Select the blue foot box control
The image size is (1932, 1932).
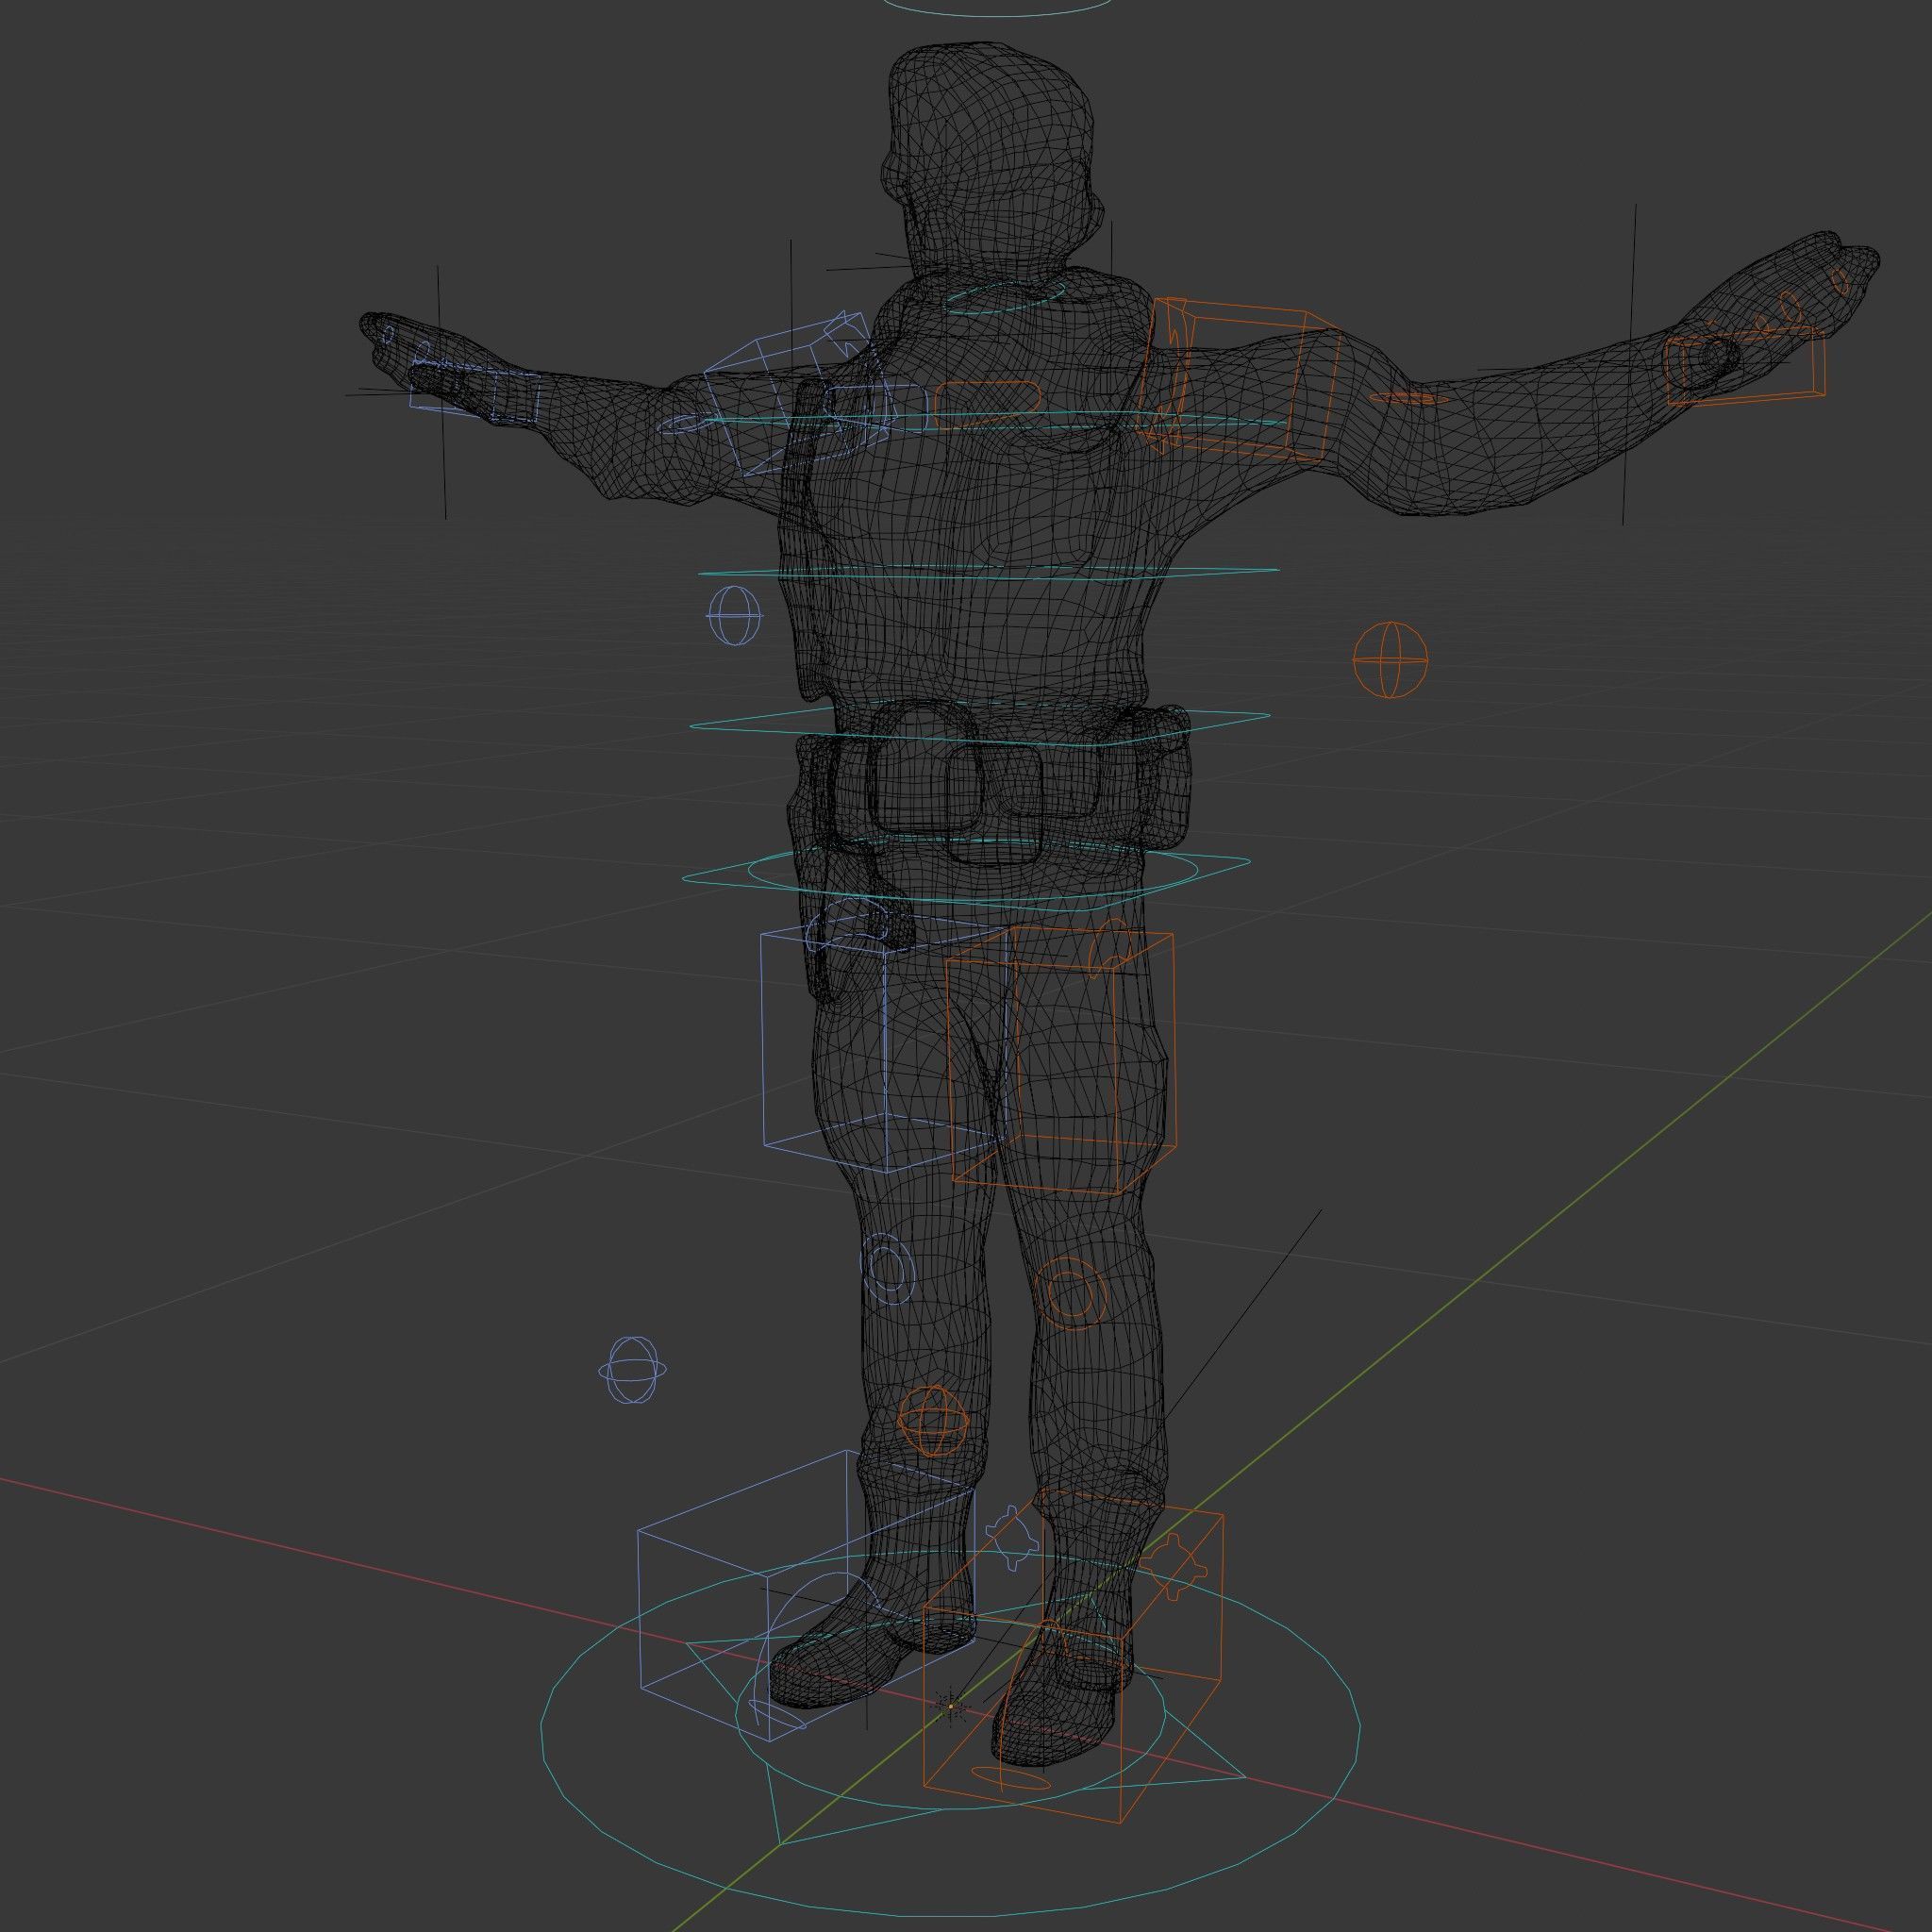coord(805,1595)
